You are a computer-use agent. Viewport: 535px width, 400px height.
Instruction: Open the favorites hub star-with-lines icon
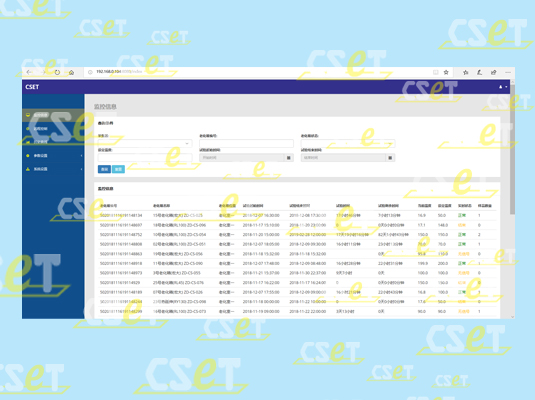coord(466,72)
